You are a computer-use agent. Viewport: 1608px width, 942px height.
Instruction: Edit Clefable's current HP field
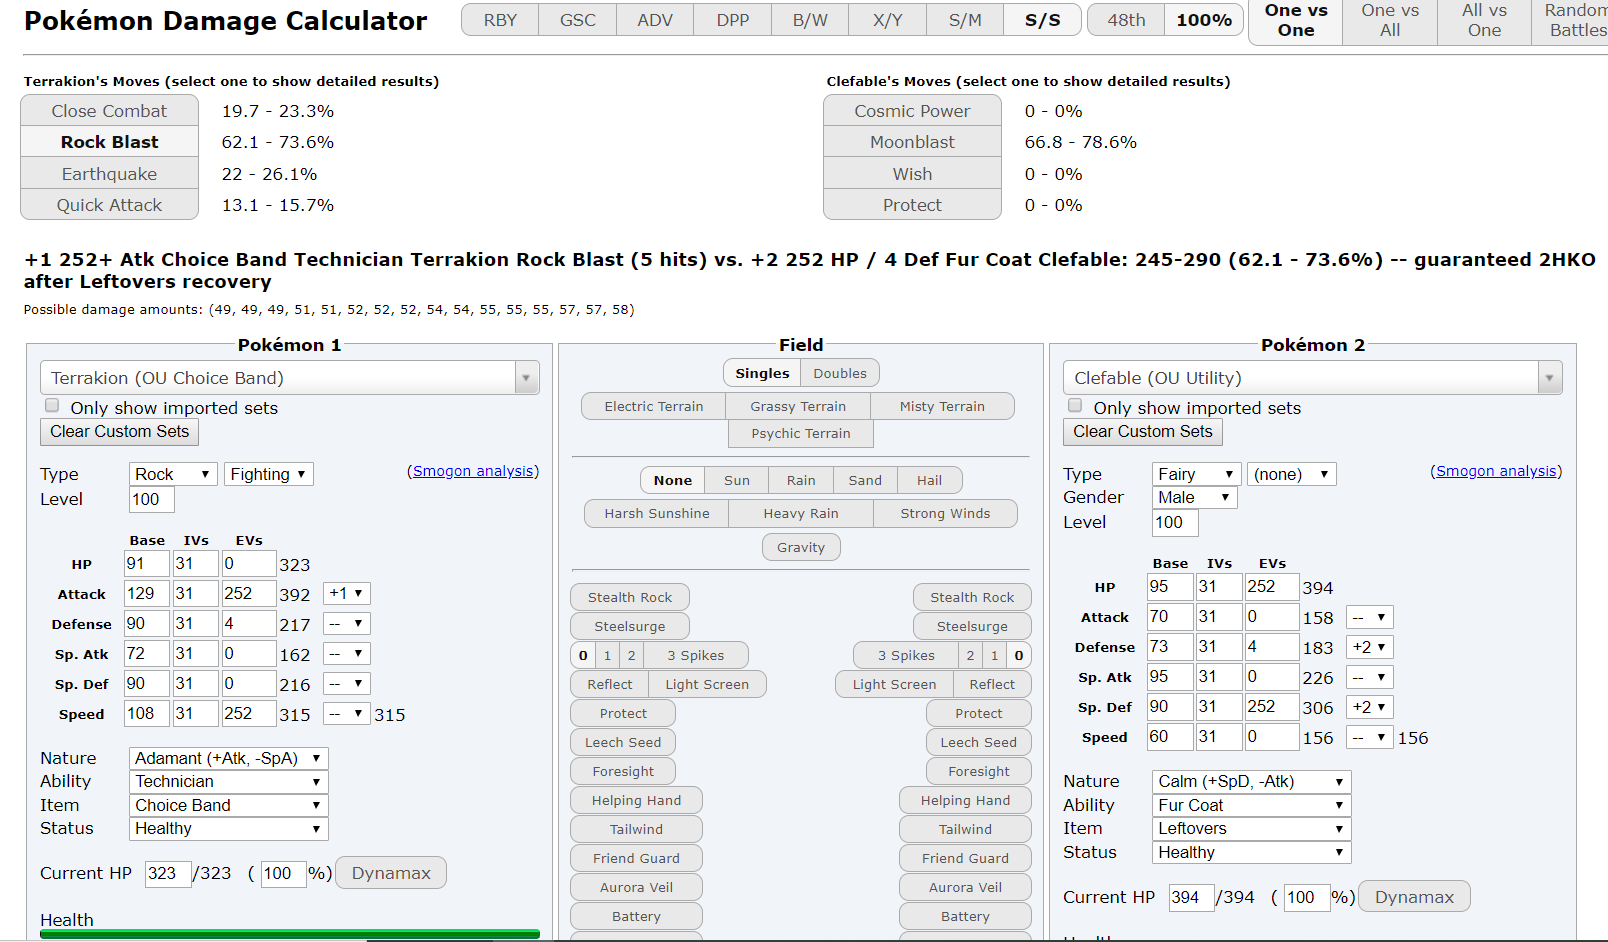(x=1192, y=897)
